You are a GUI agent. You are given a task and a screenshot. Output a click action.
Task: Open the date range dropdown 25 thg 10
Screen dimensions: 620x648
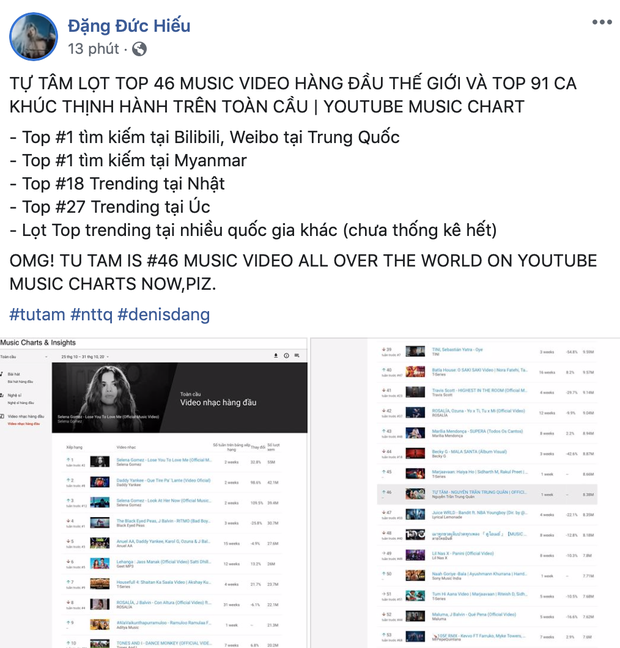coord(85,357)
